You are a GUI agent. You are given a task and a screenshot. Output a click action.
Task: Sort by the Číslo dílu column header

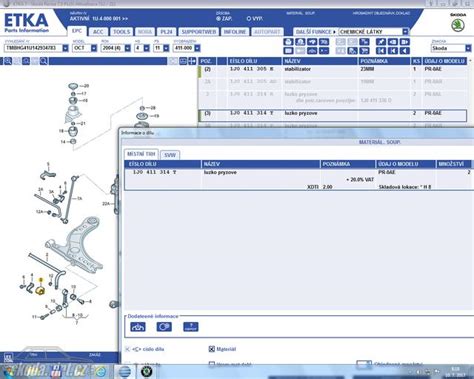coord(254,61)
